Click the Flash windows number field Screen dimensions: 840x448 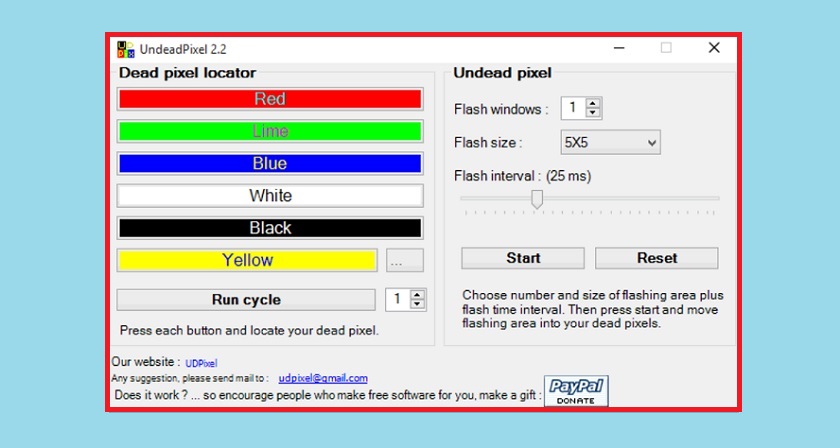573,108
